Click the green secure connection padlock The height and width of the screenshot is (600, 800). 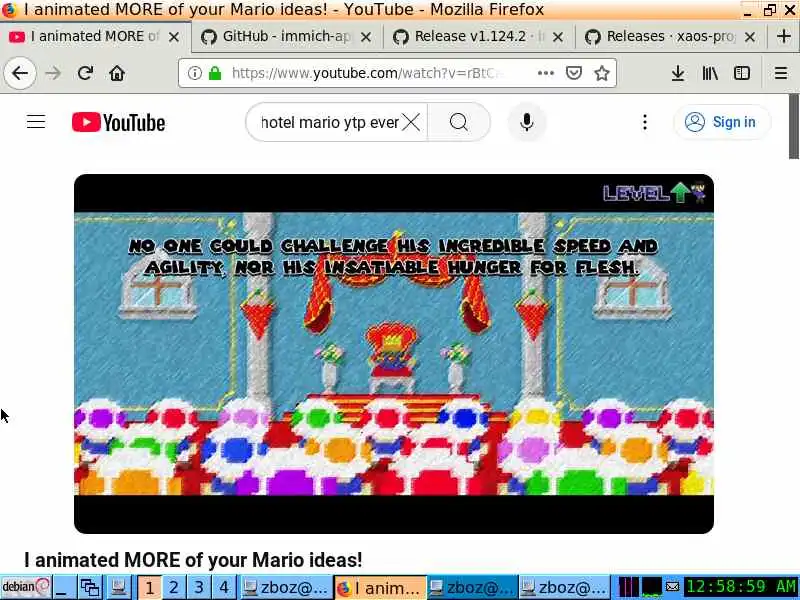(x=215, y=73)
